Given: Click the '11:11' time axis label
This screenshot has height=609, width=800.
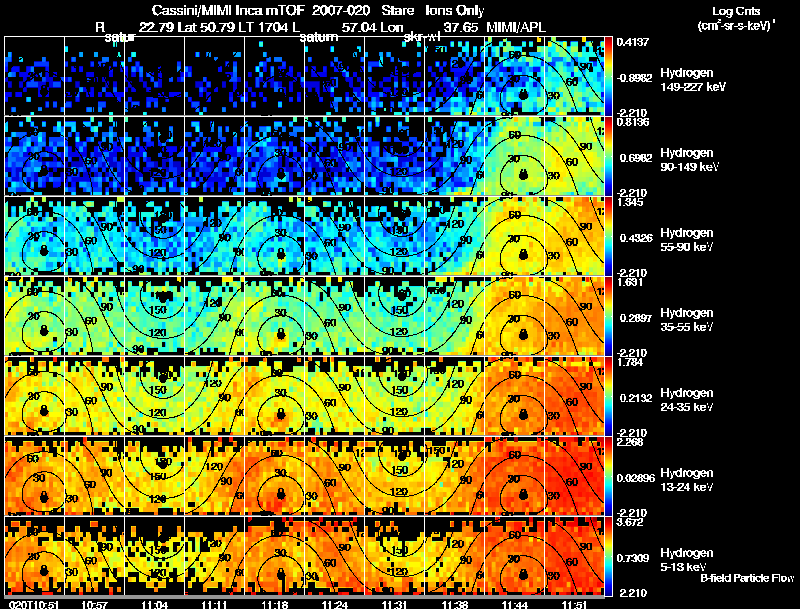Looking at the screenshot, I should [x=214, y=604].
